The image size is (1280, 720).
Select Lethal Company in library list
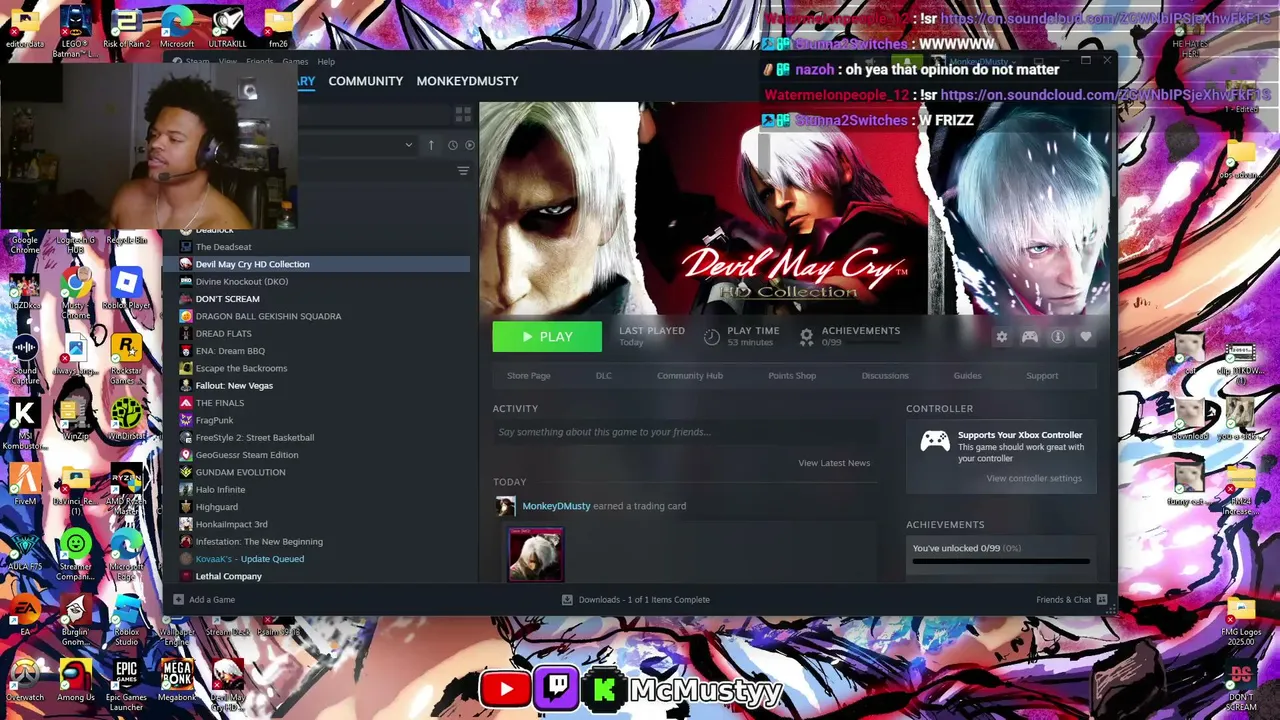pos(228,577)
